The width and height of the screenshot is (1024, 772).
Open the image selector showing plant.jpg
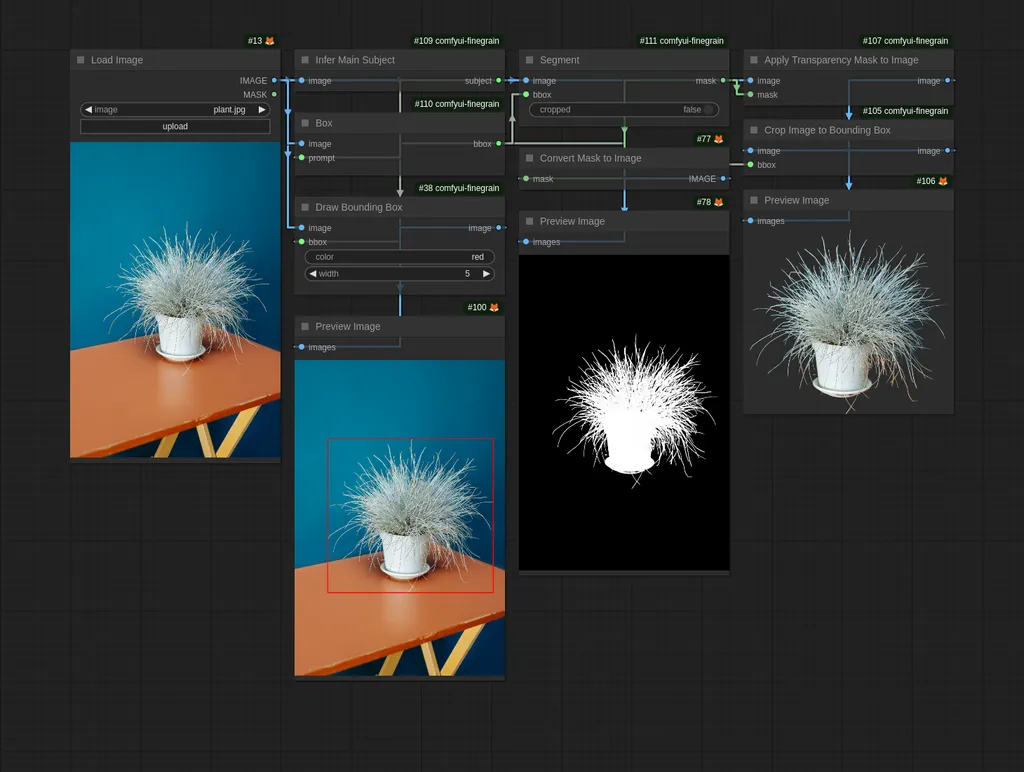(230, 110)
